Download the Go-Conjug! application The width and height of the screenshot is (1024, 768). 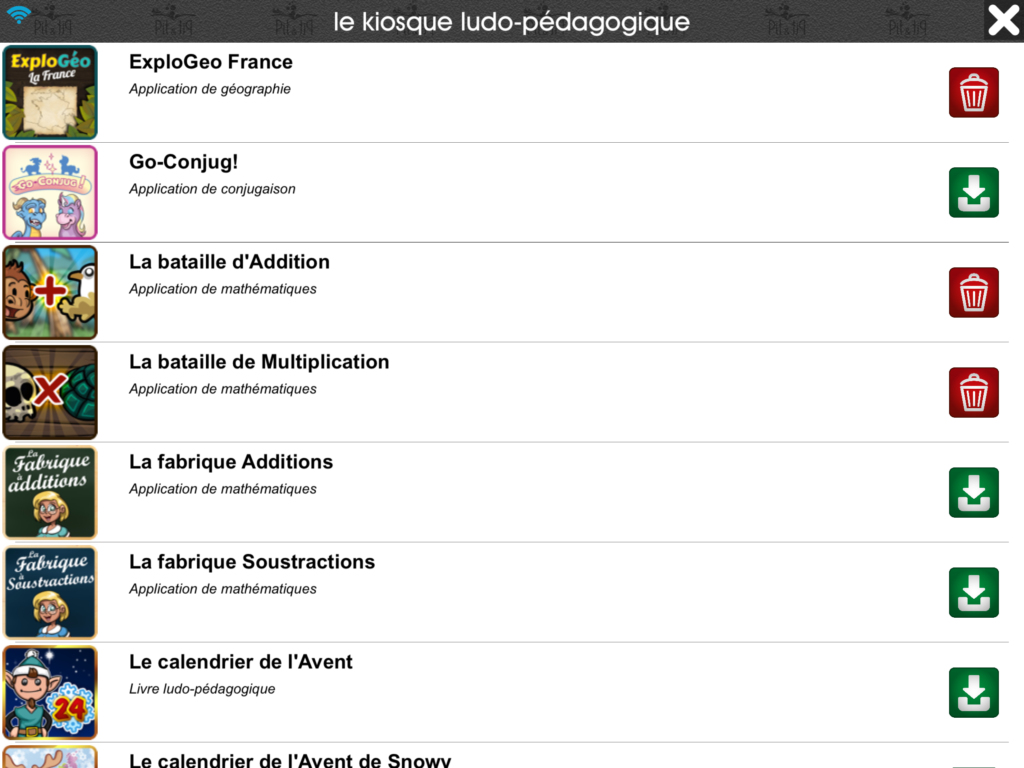pos(973,192)
